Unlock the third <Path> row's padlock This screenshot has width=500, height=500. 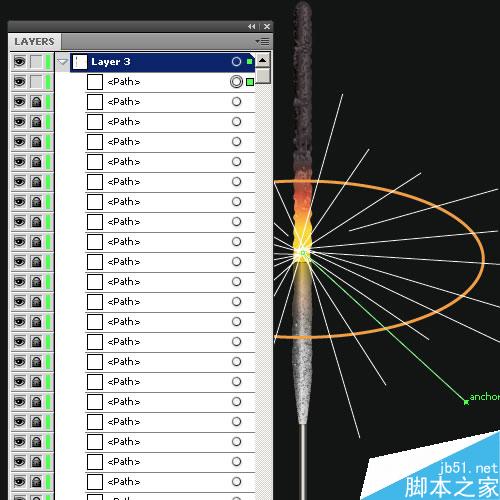36,122
